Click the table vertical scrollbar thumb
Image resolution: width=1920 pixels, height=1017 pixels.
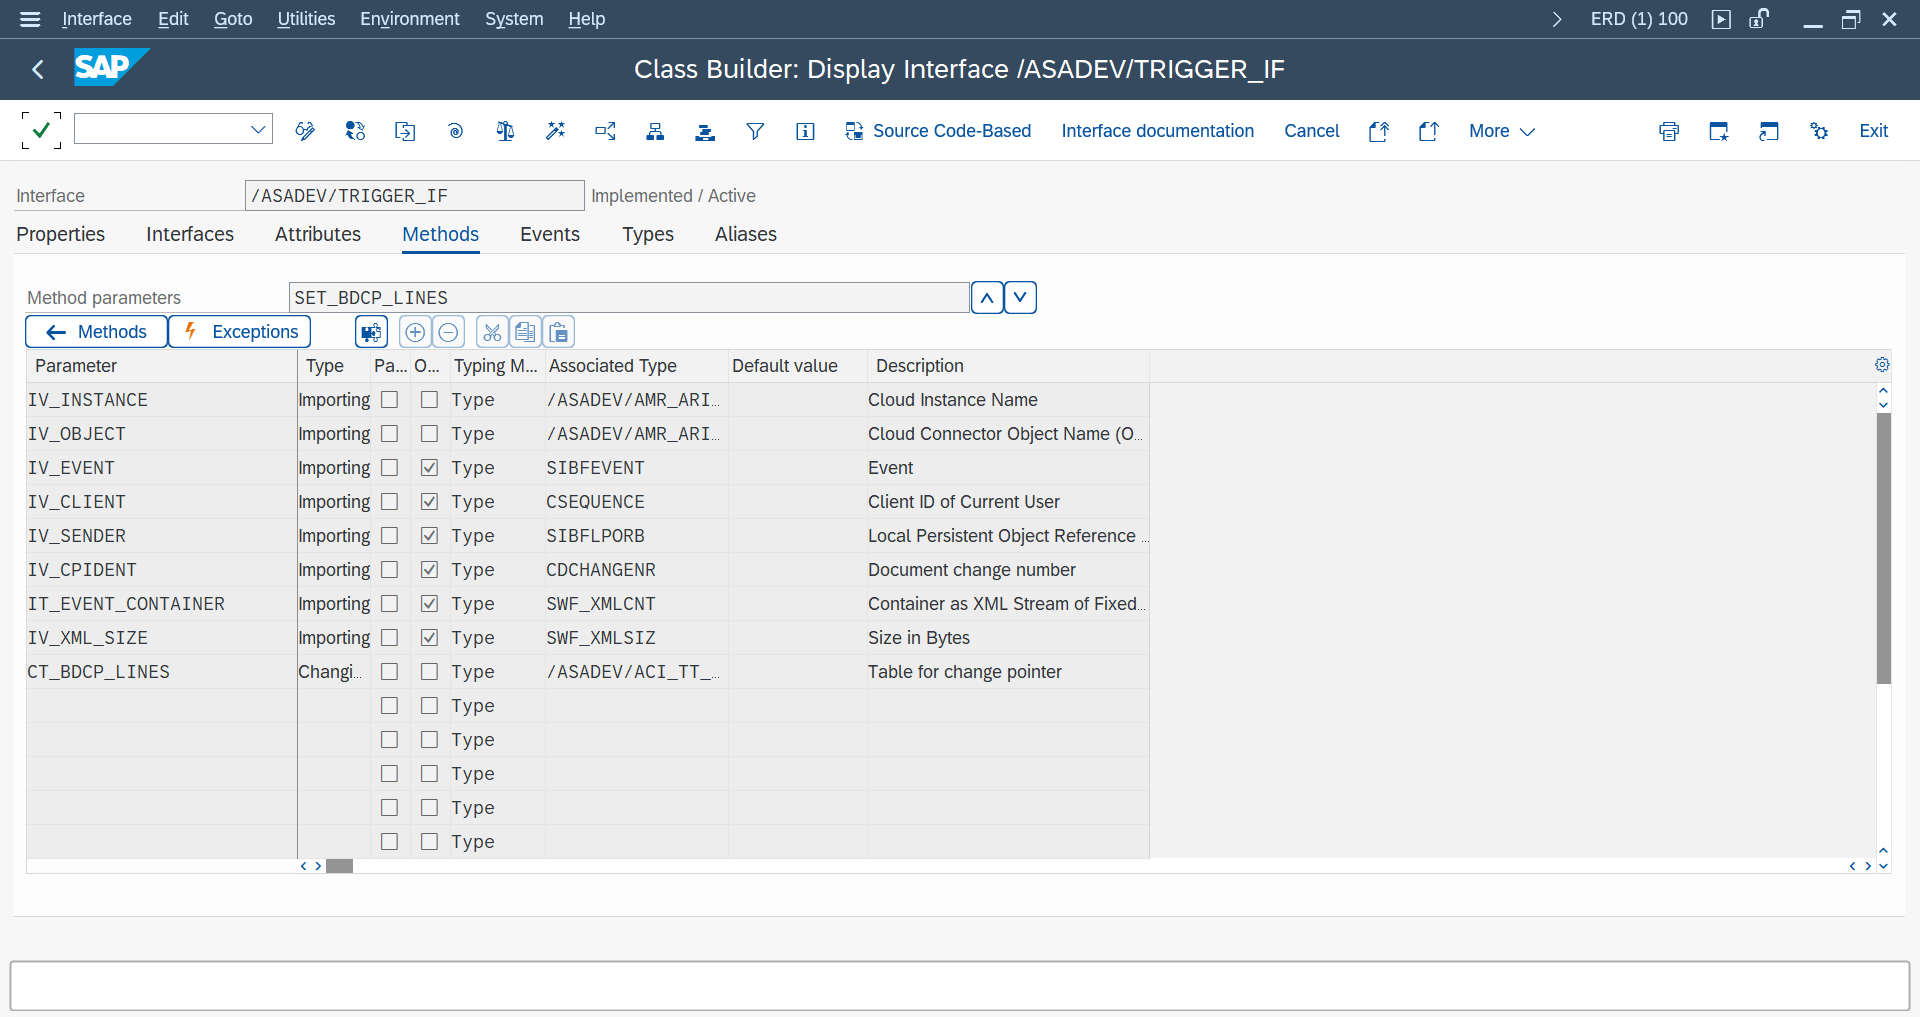(x=1884, y=548)
